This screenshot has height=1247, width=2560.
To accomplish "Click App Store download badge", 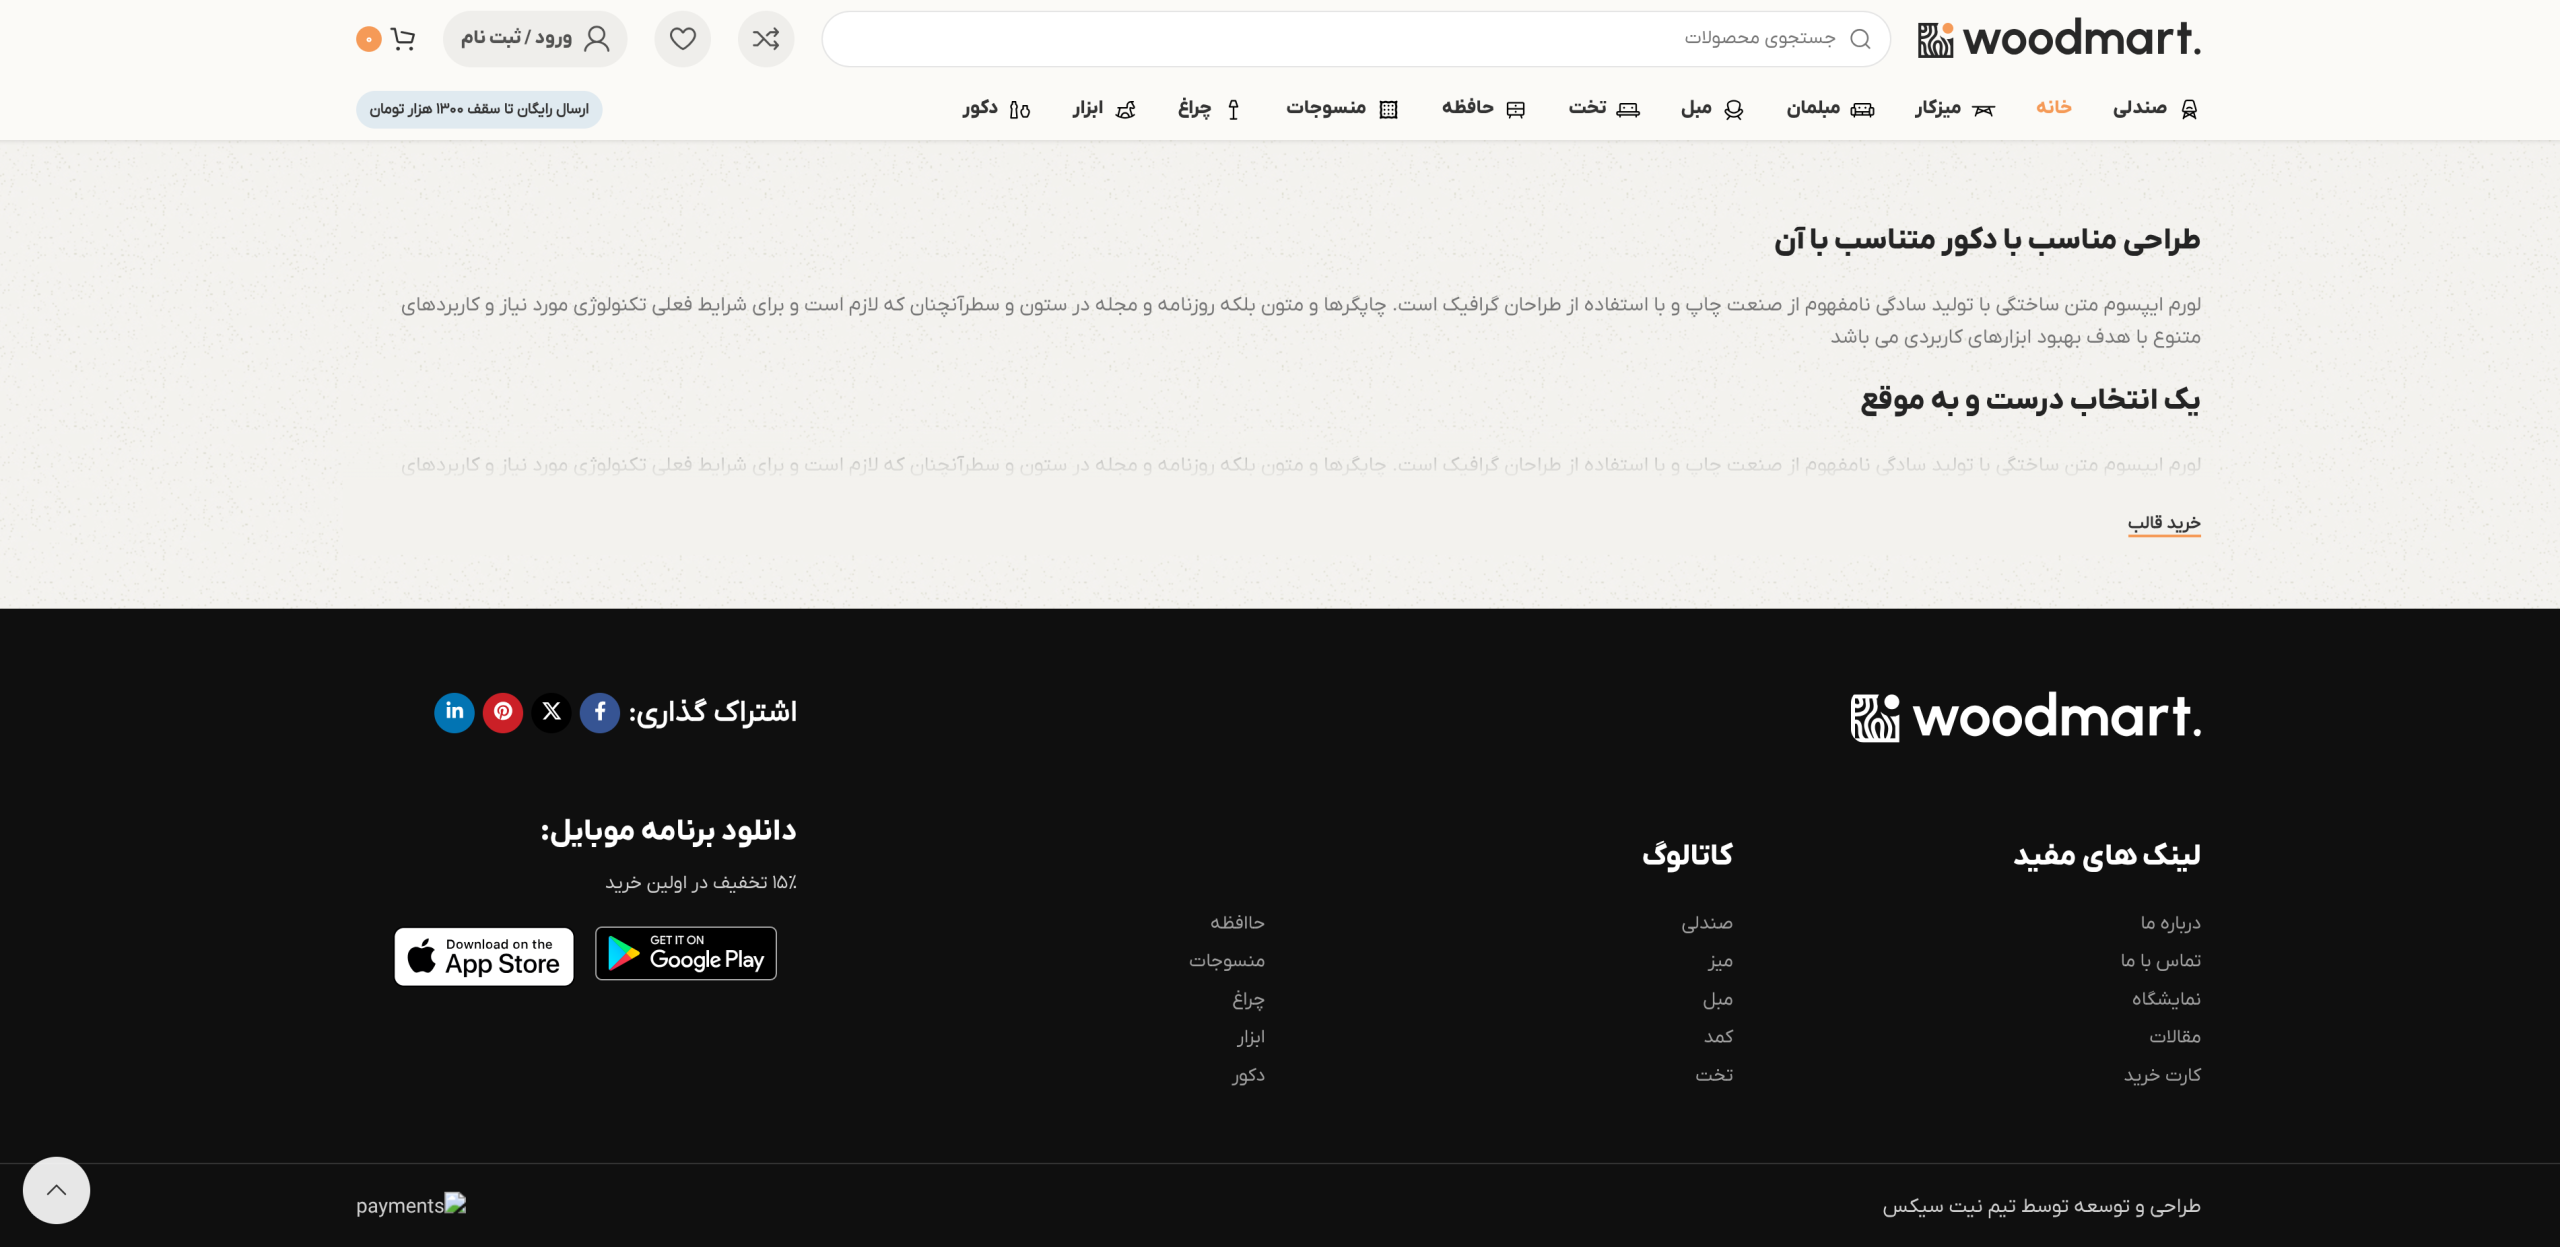I will click(x=484, y=957).
